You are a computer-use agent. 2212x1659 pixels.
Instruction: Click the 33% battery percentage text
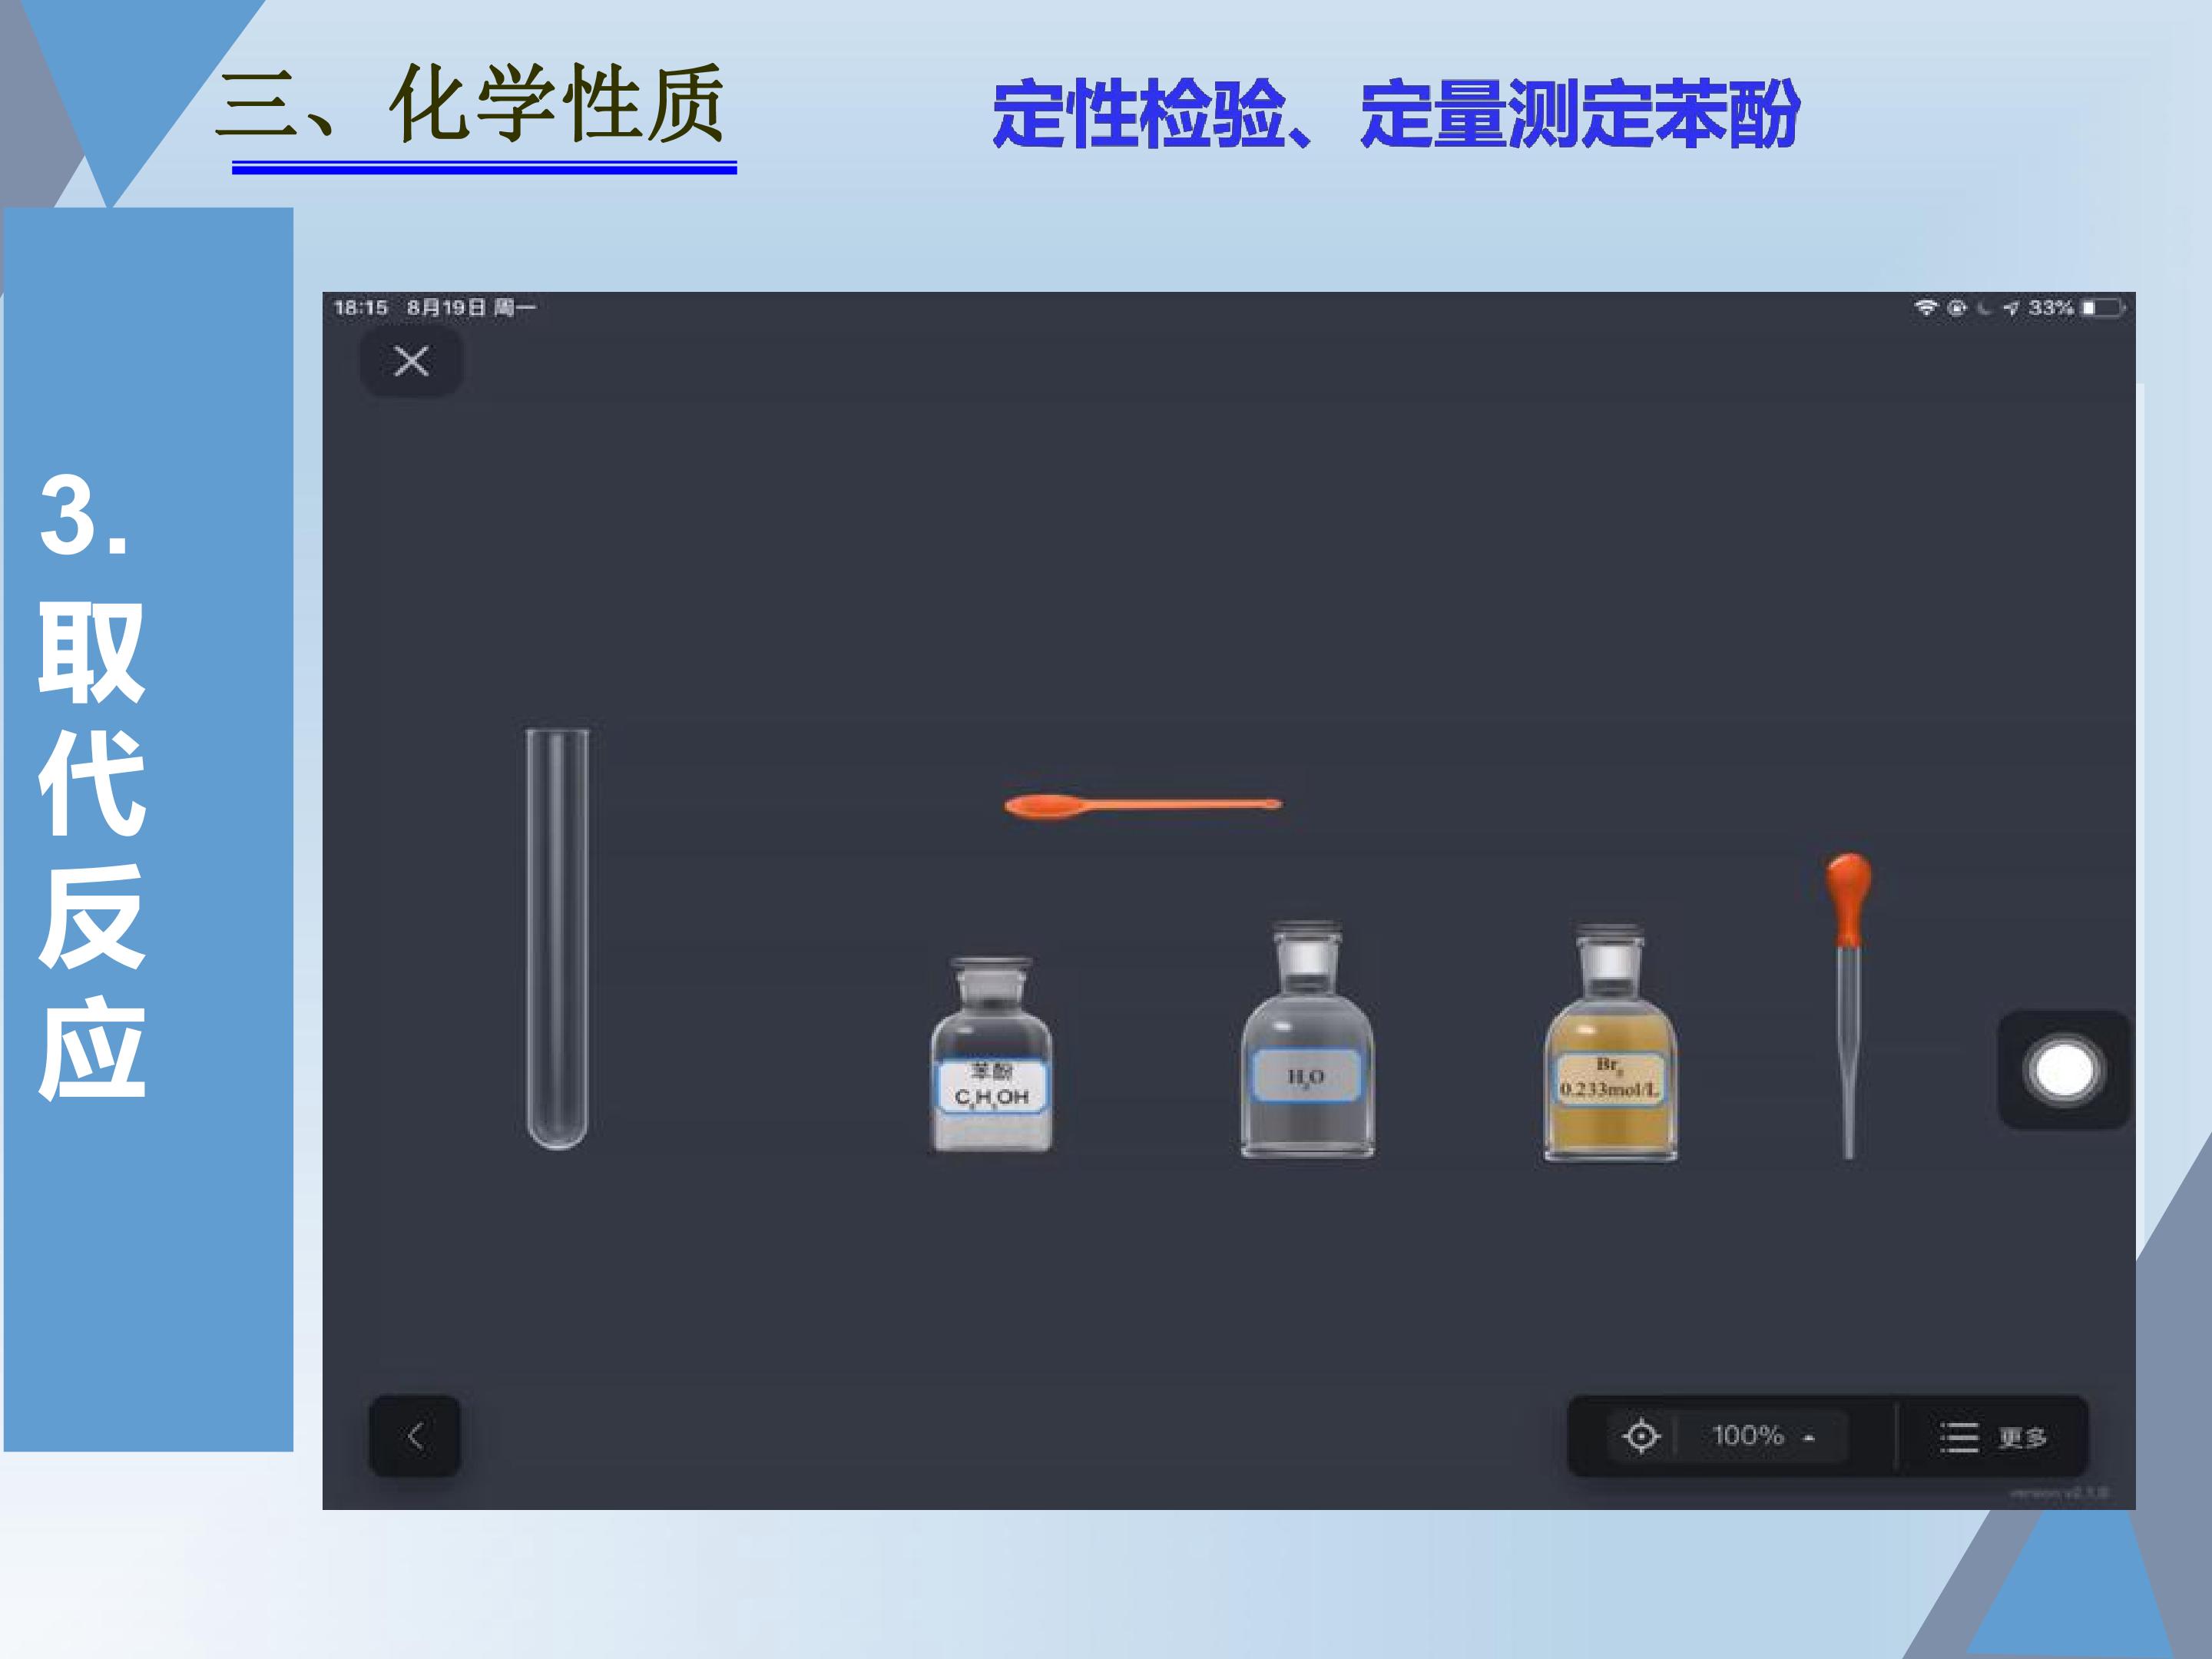tap(2050, 308)
